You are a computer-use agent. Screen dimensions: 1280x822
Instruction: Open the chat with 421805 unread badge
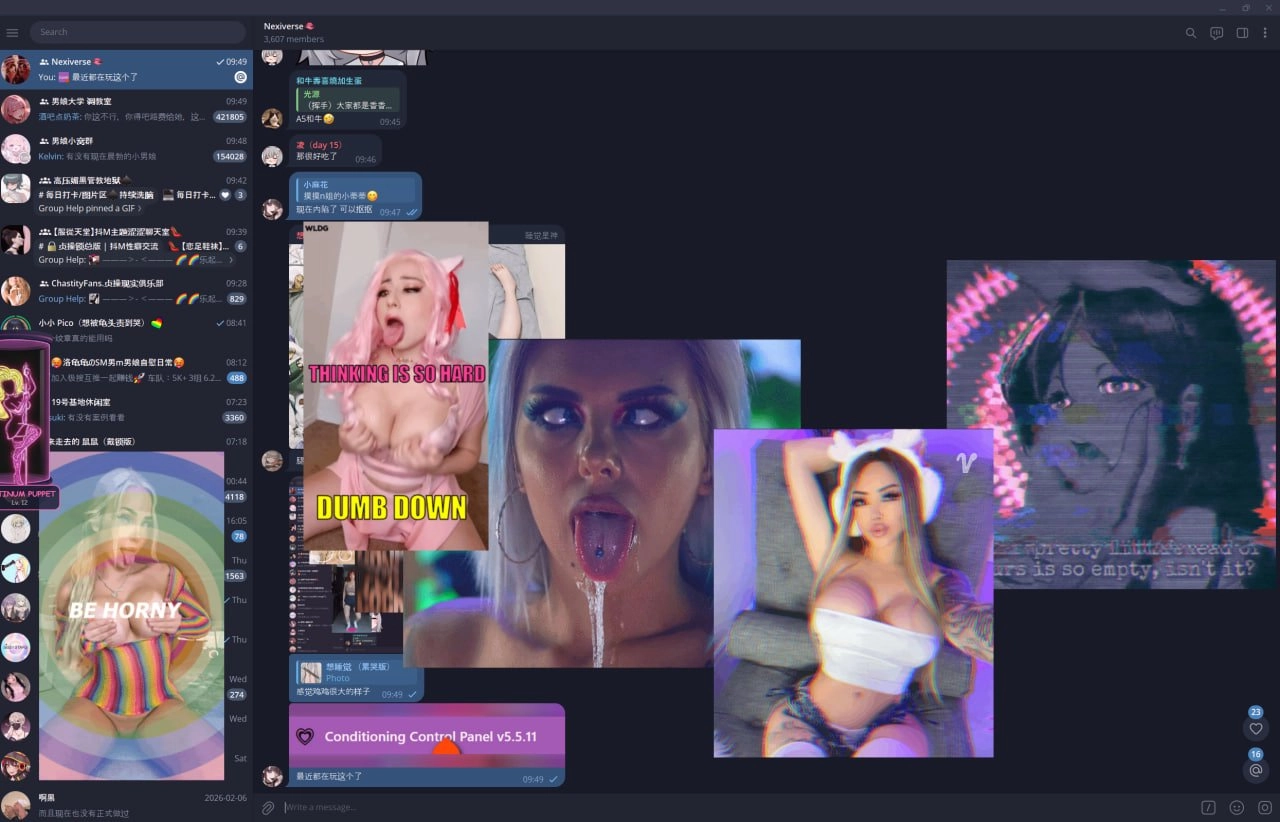coord(126,109)
